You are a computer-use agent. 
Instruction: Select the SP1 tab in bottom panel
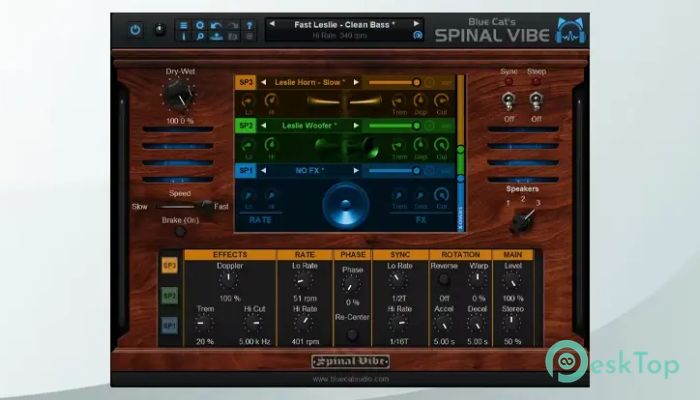pos(170,325)
